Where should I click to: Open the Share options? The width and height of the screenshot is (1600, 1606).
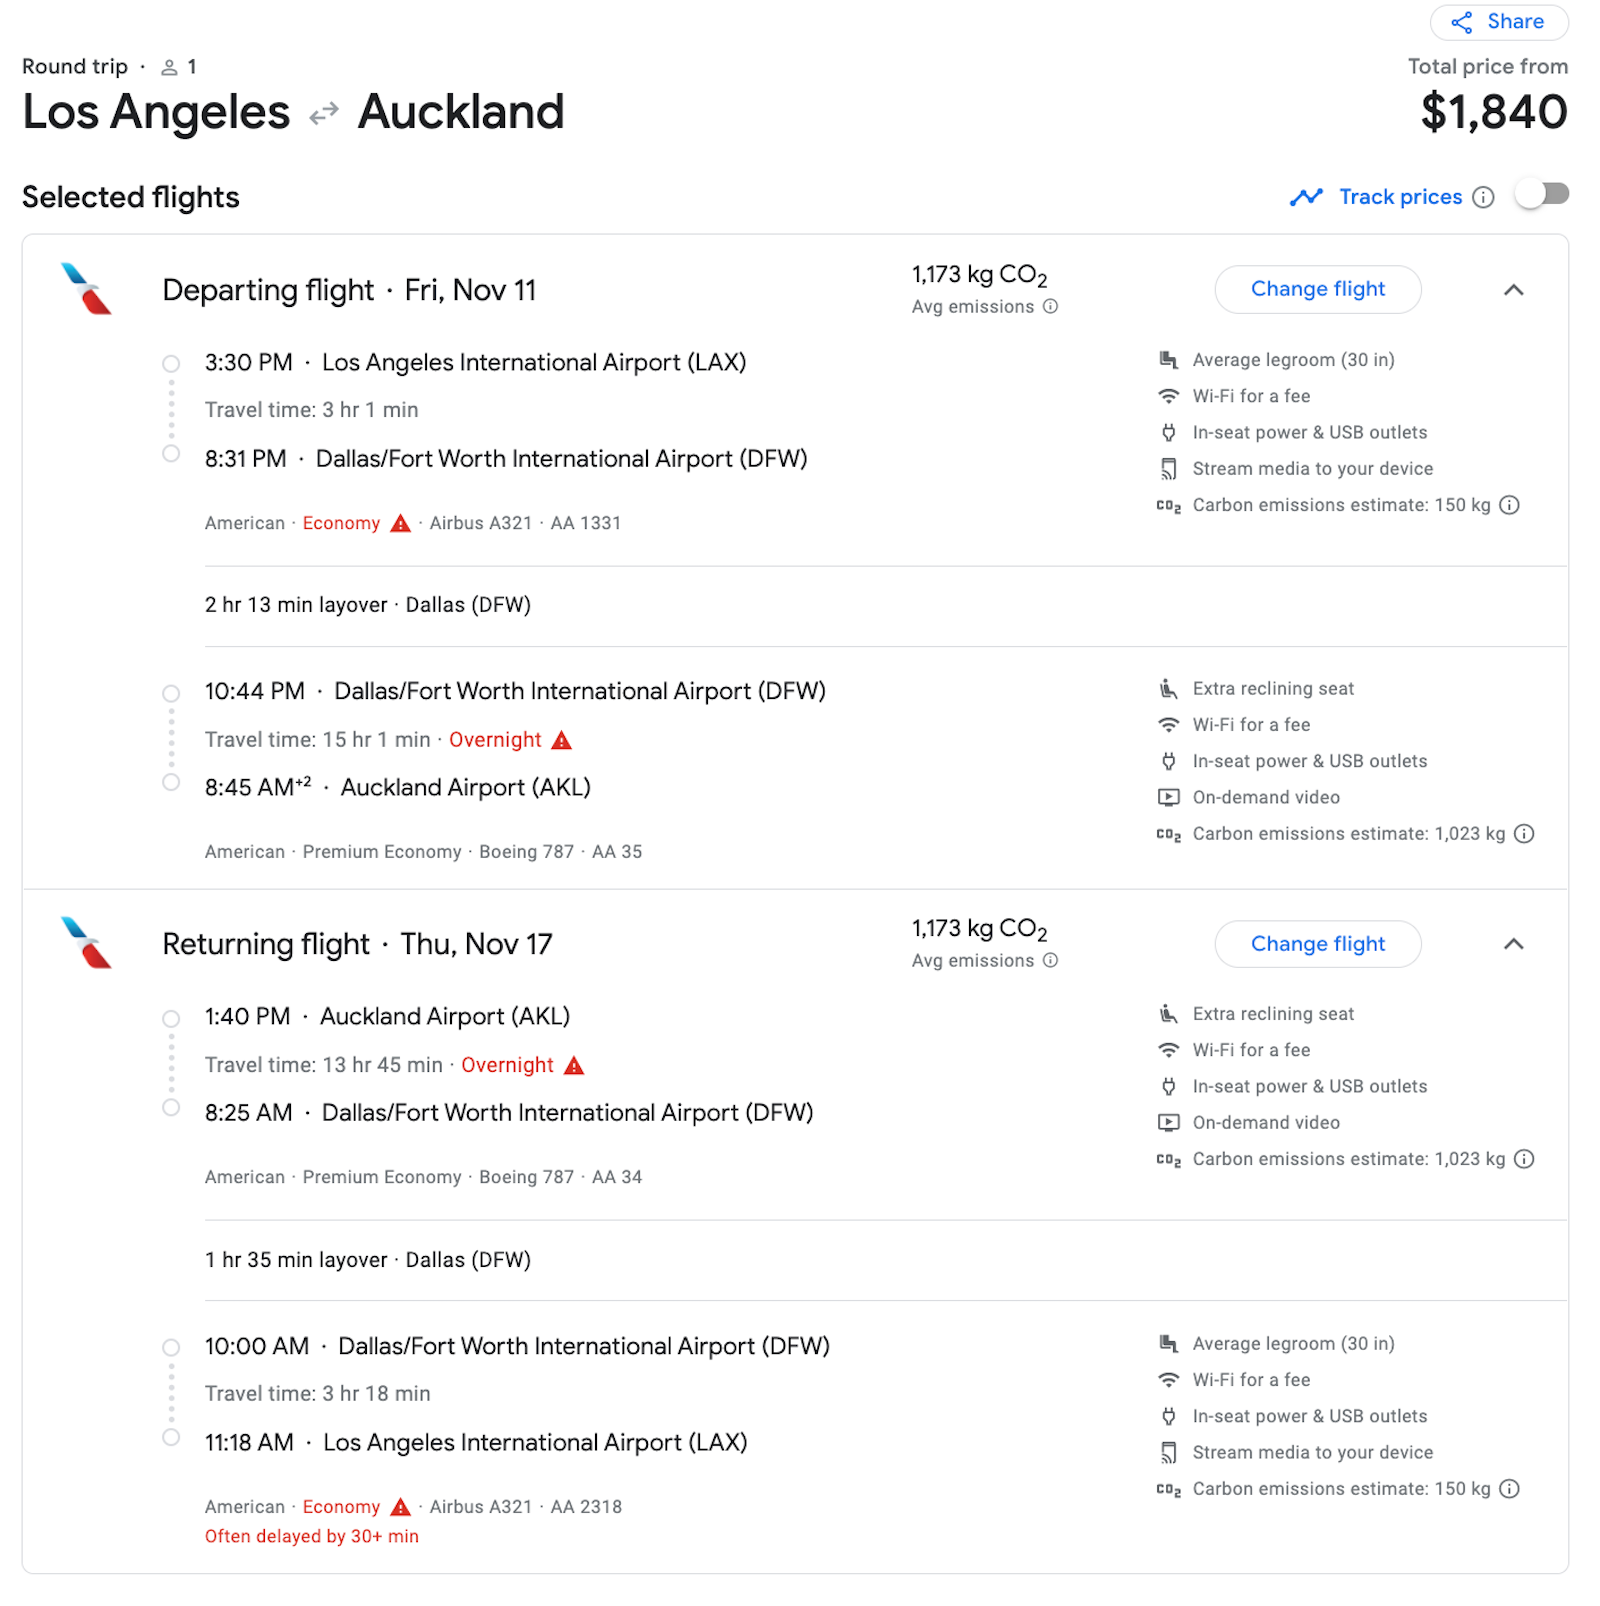point(1498,21)
